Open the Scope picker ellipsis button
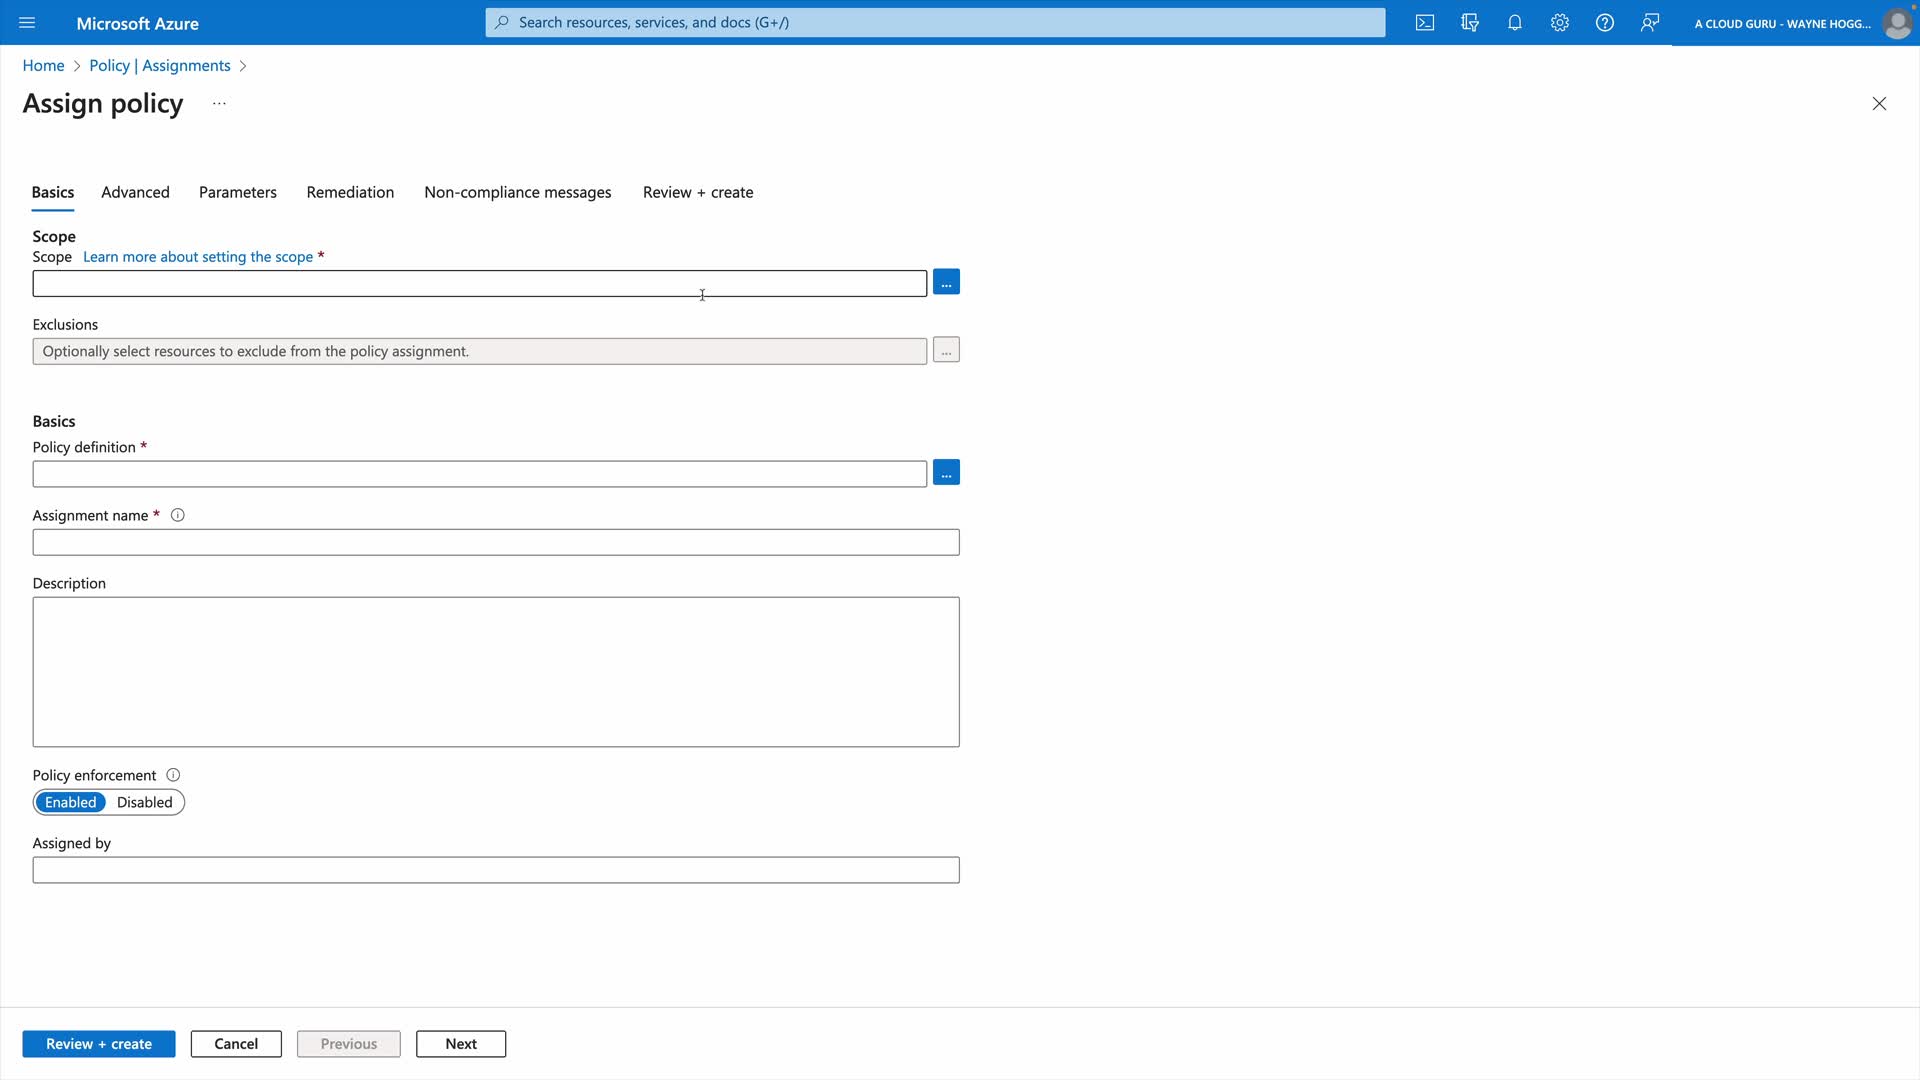1920x1080 pixels. coord(946,283)
